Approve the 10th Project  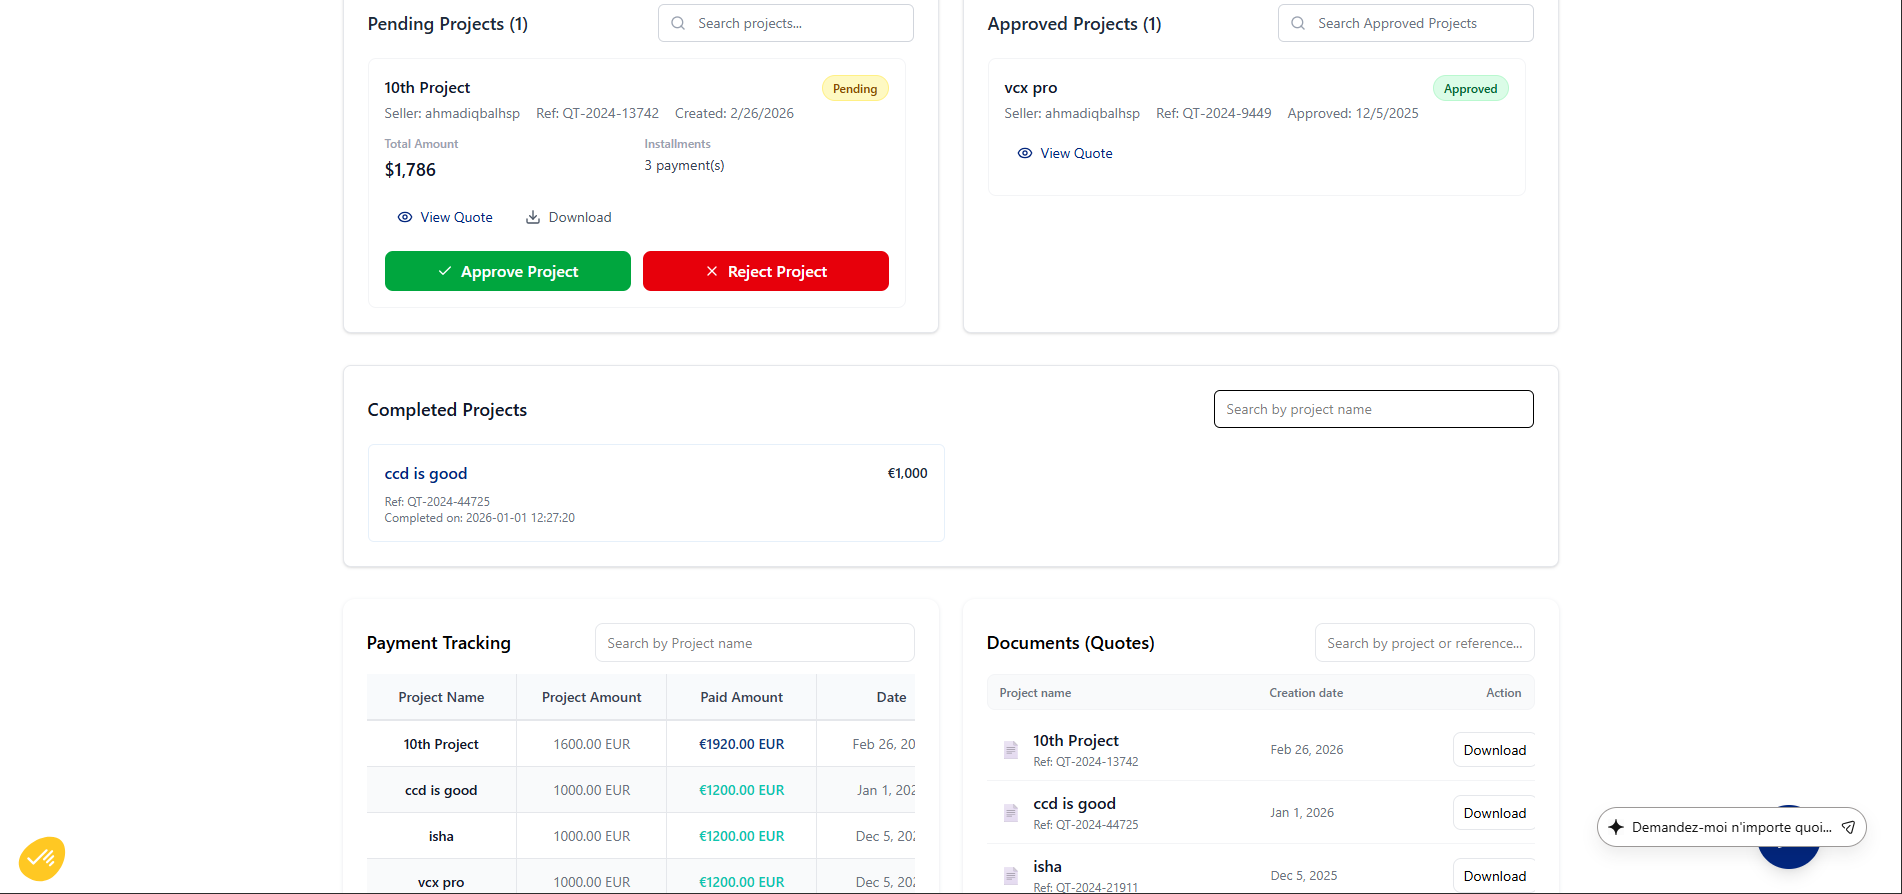508,271
